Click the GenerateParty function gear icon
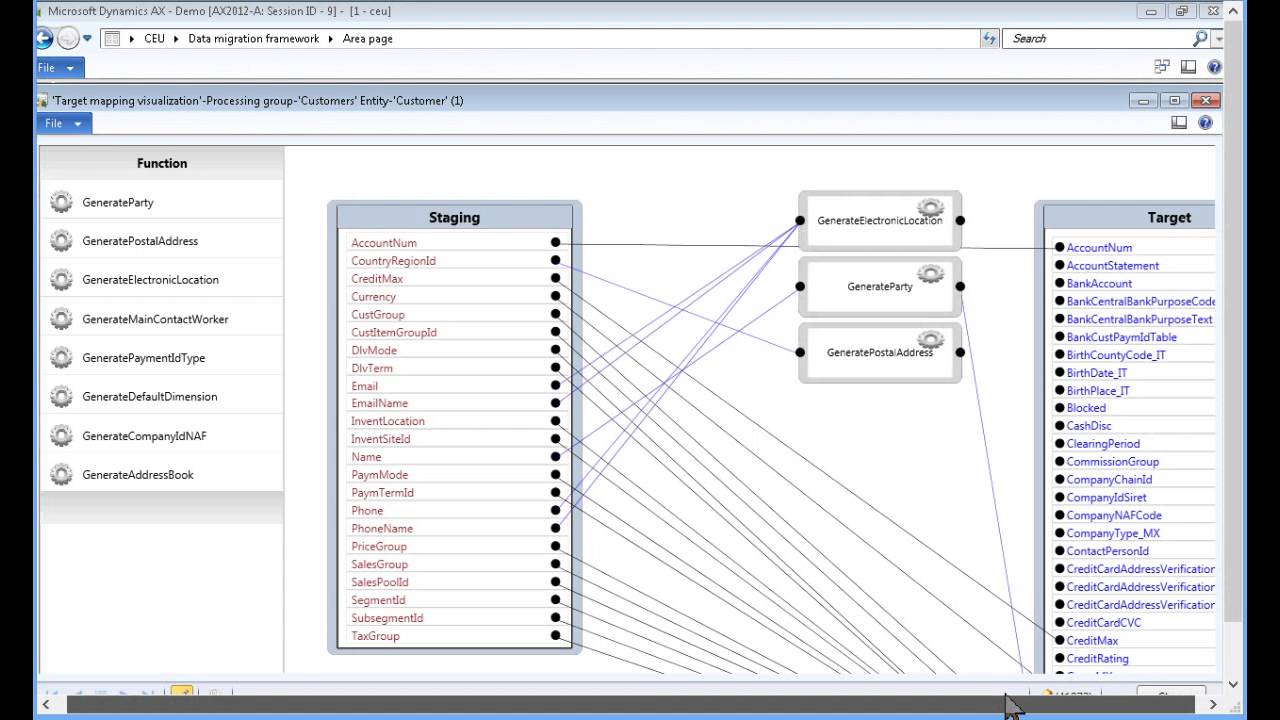The height and width of the screenshot is (720, 1280). click(61, 202)
